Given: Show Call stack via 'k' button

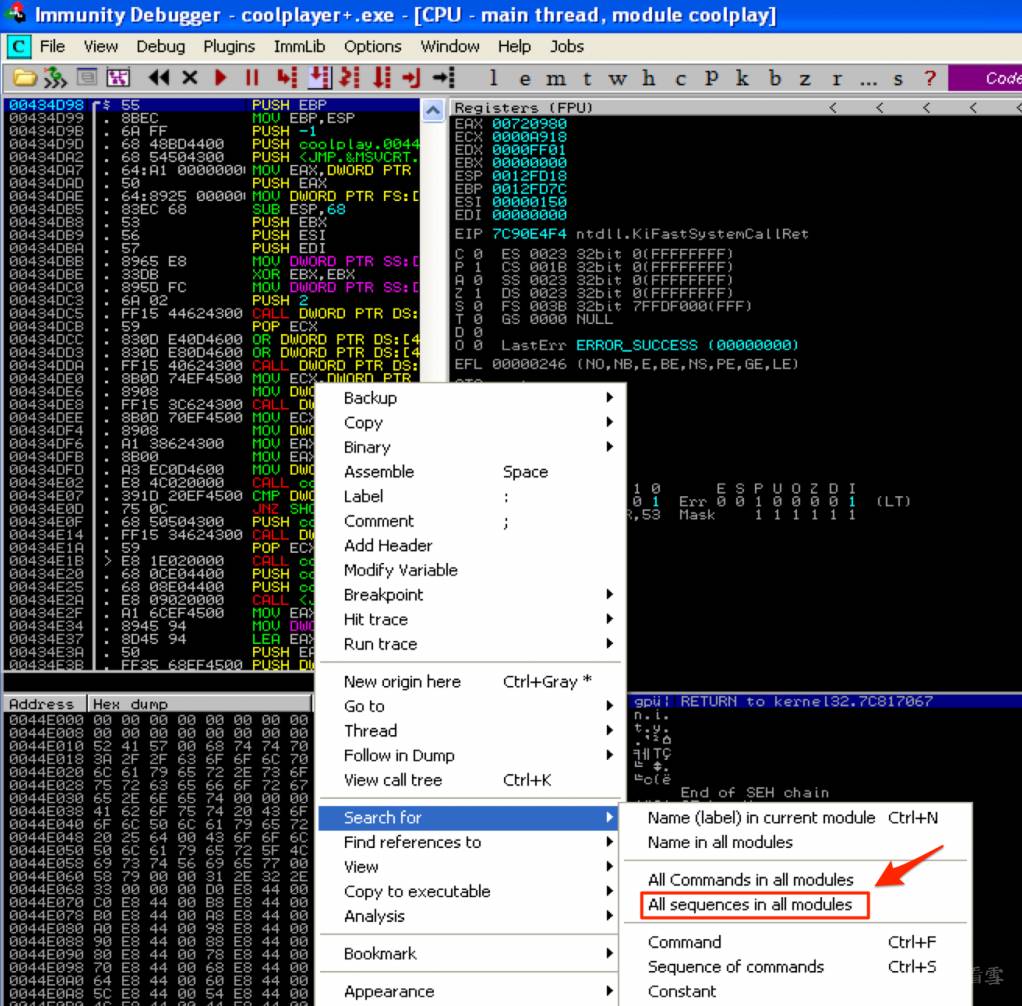Looking at the screenshot, I should point(742,78).
